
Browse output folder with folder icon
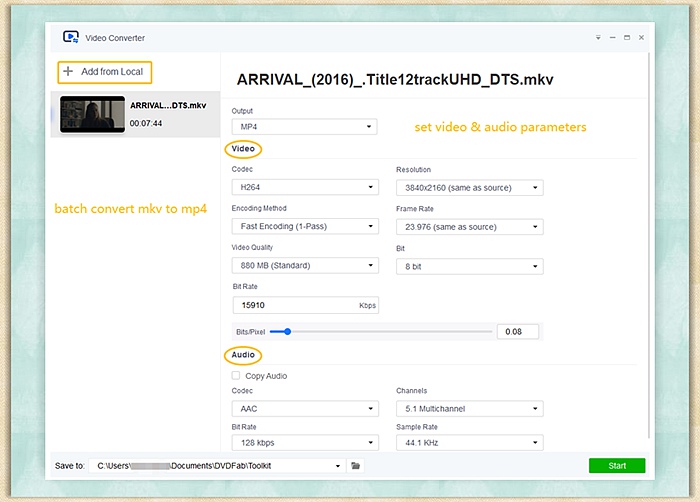click(355, 466)
